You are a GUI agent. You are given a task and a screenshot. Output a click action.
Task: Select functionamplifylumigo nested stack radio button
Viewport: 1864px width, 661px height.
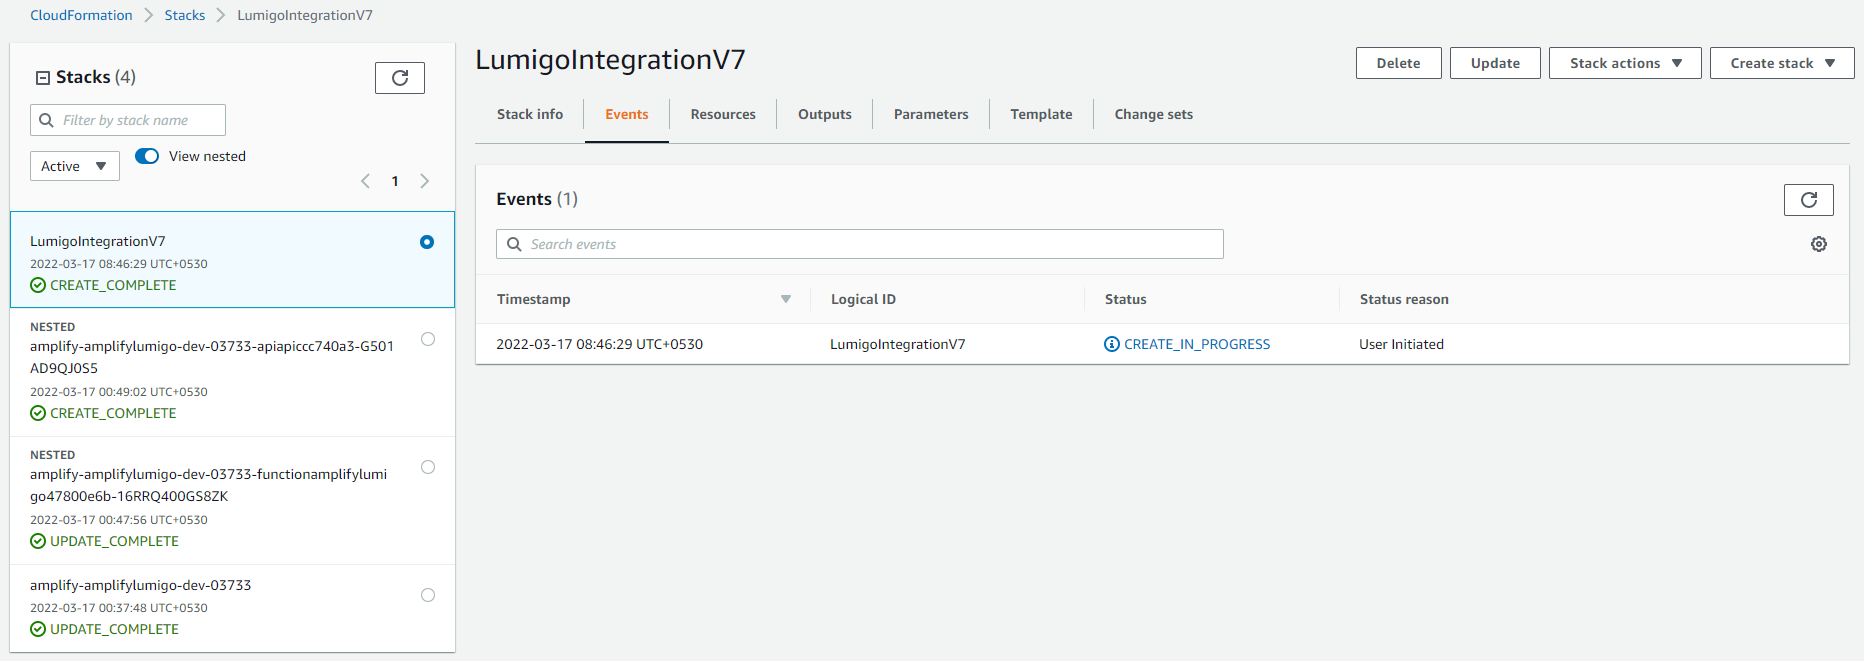[x=428, y=467]
